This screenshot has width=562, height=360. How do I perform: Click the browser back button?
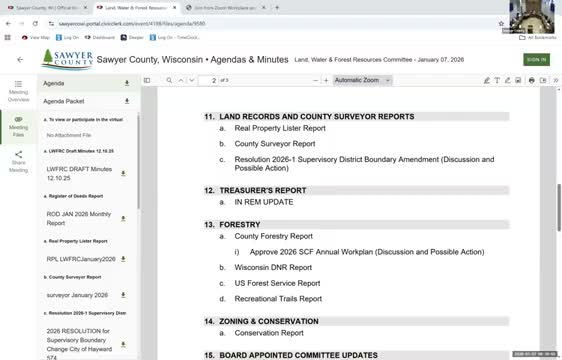[8, 24]
